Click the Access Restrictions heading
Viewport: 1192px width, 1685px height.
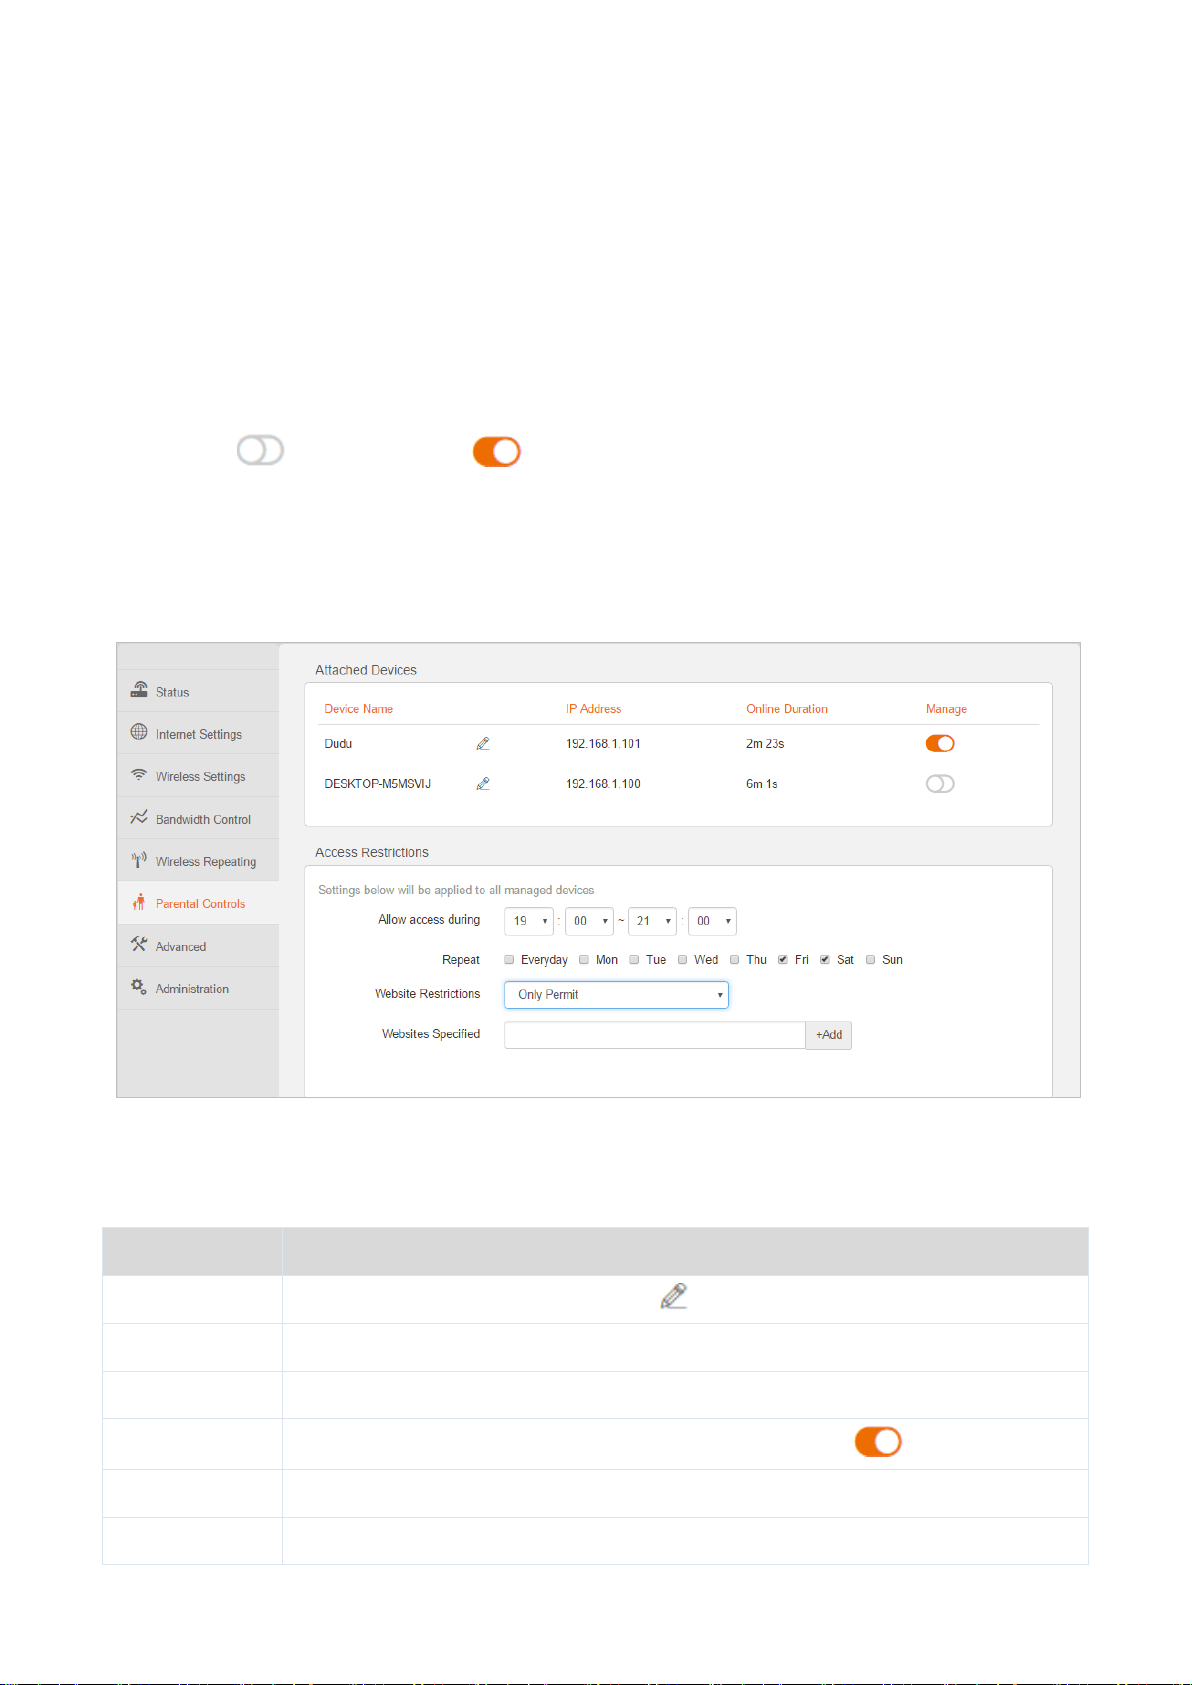(x=372, y=852)
